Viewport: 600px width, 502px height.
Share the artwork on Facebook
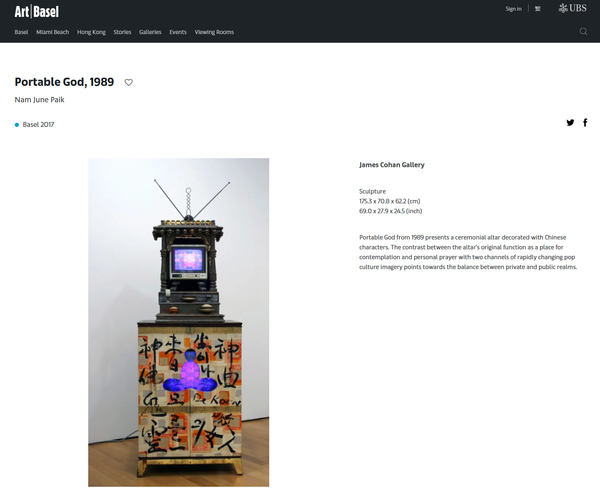[585, 123]
